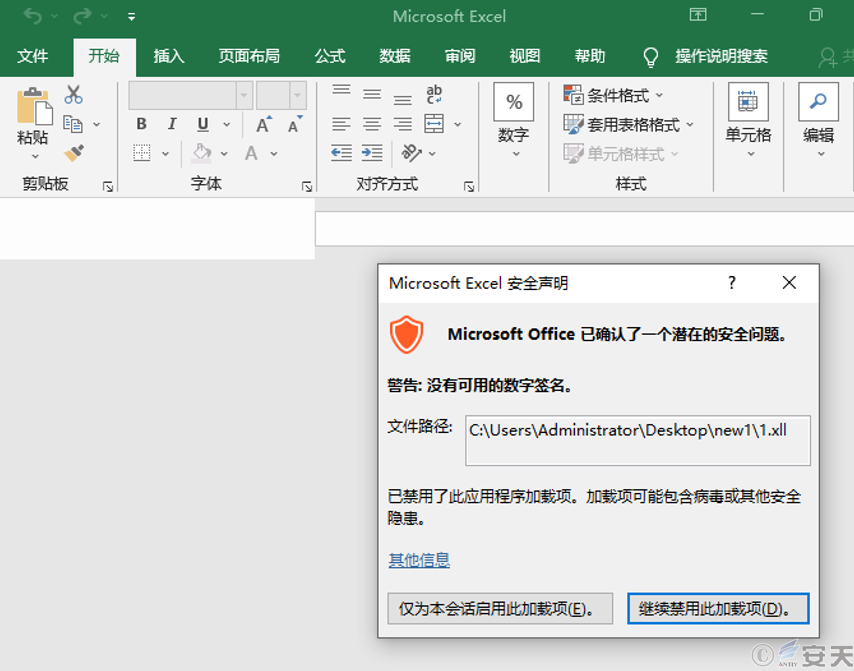
Task: Expand the Font Color dropdown arrow
Action: (x=274, y=154)
